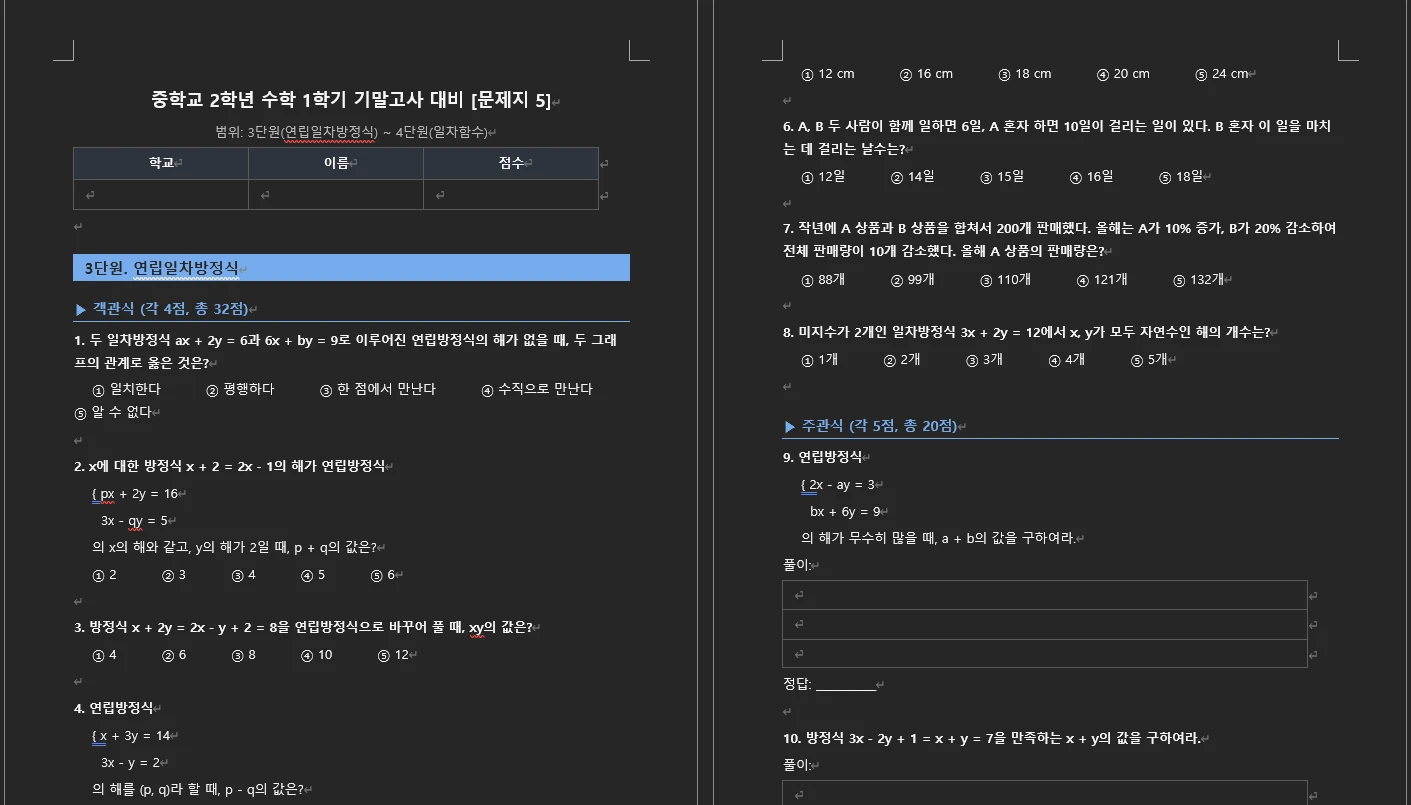Select answer option '④ 수직으로 만난다'

click(x=537, y=389)
